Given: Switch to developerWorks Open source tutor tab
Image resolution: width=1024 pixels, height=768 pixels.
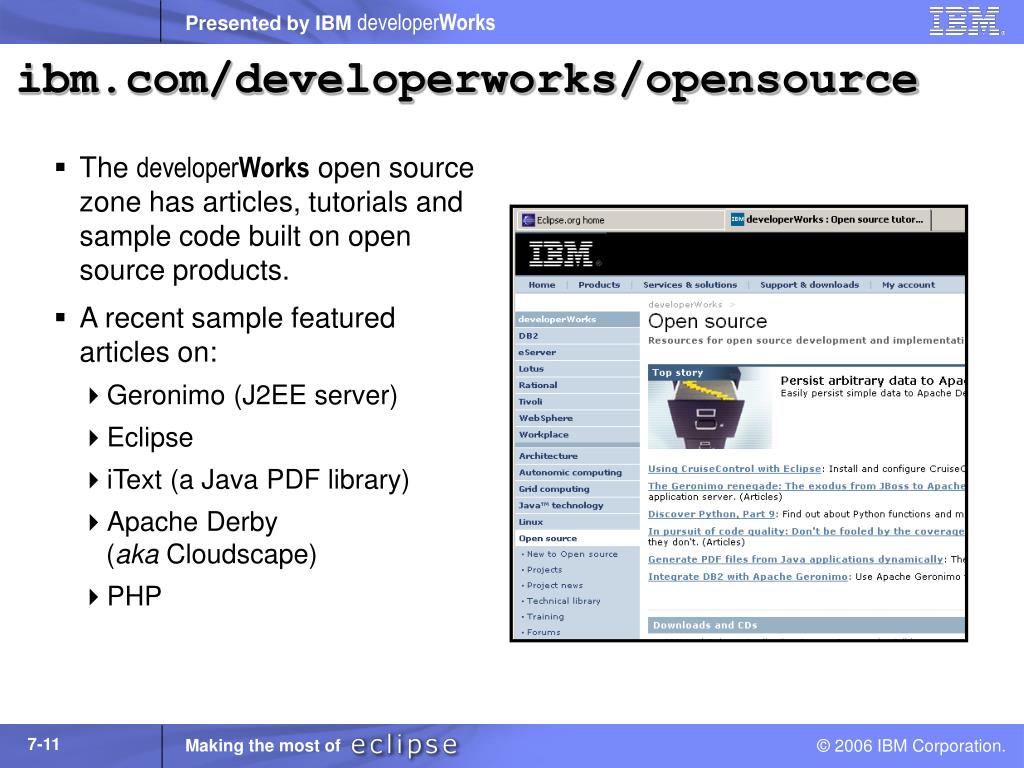Looking at the screenshot, I should click(x=828, y=219).
